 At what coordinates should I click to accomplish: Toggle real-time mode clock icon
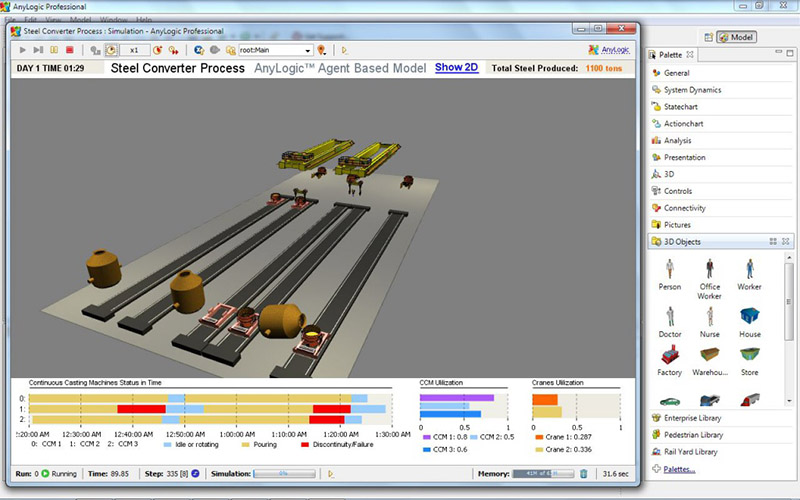[x=111, y=50]
